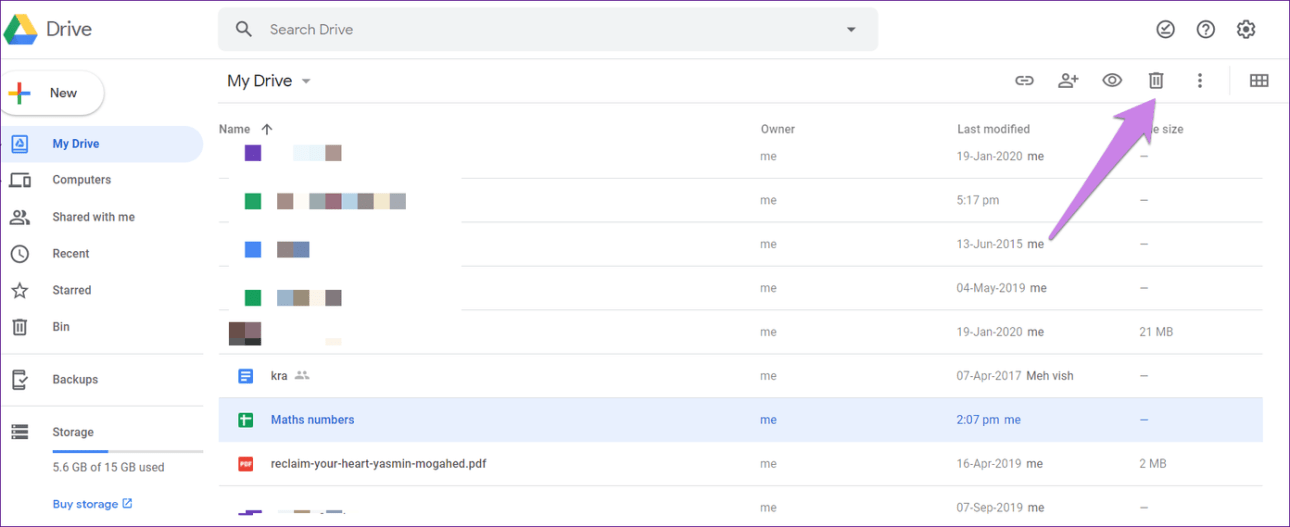Viewport: 1290px width, 527px height.
Task: Expand the My Drive dropdown arrow
Action: point(306,82)
